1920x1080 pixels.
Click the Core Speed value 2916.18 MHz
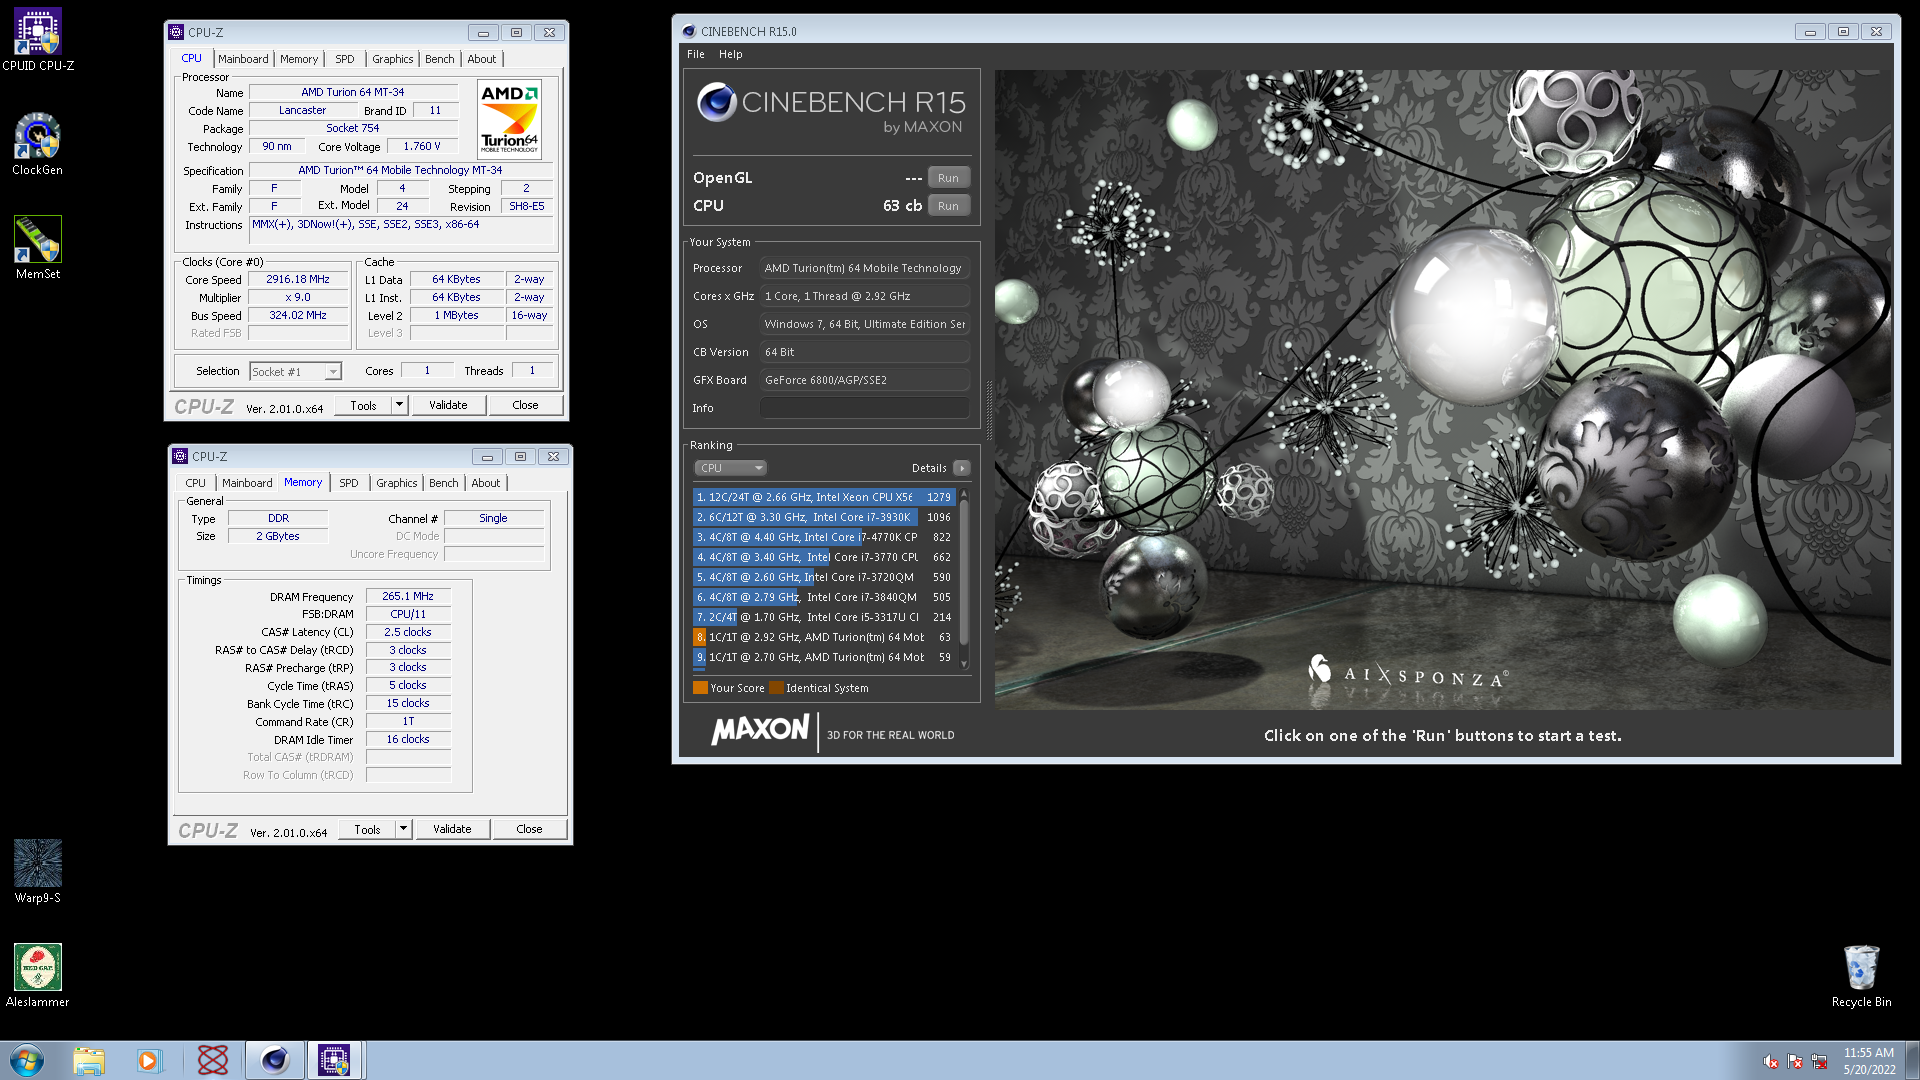click(x=298, y=280)
